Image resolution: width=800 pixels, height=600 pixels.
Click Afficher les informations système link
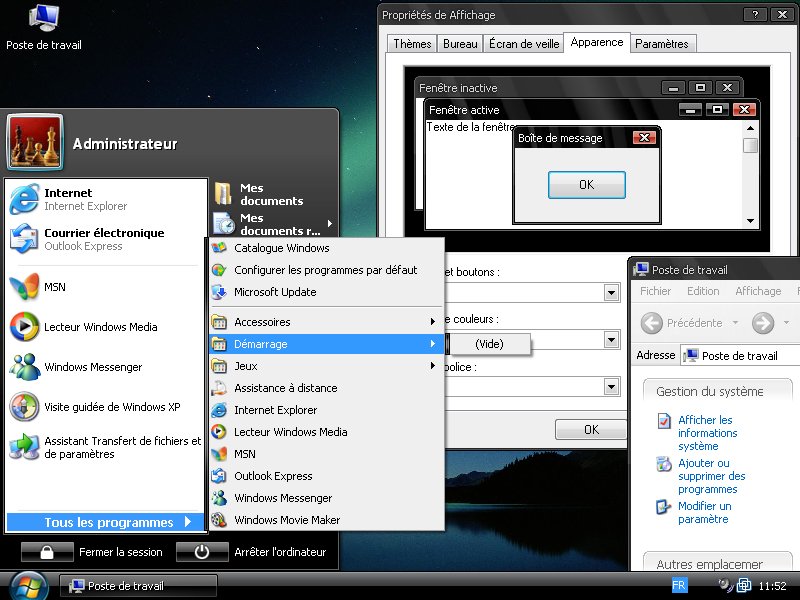pos(707,433)
